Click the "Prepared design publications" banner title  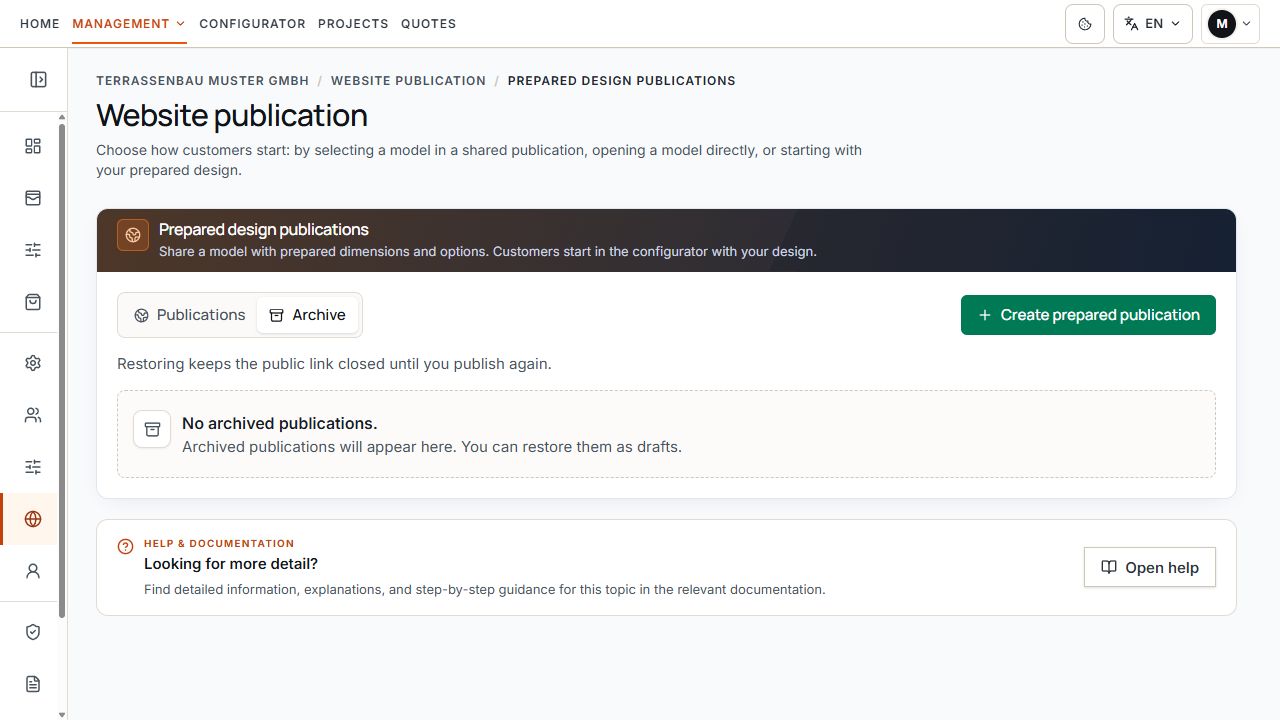[264, 229]
